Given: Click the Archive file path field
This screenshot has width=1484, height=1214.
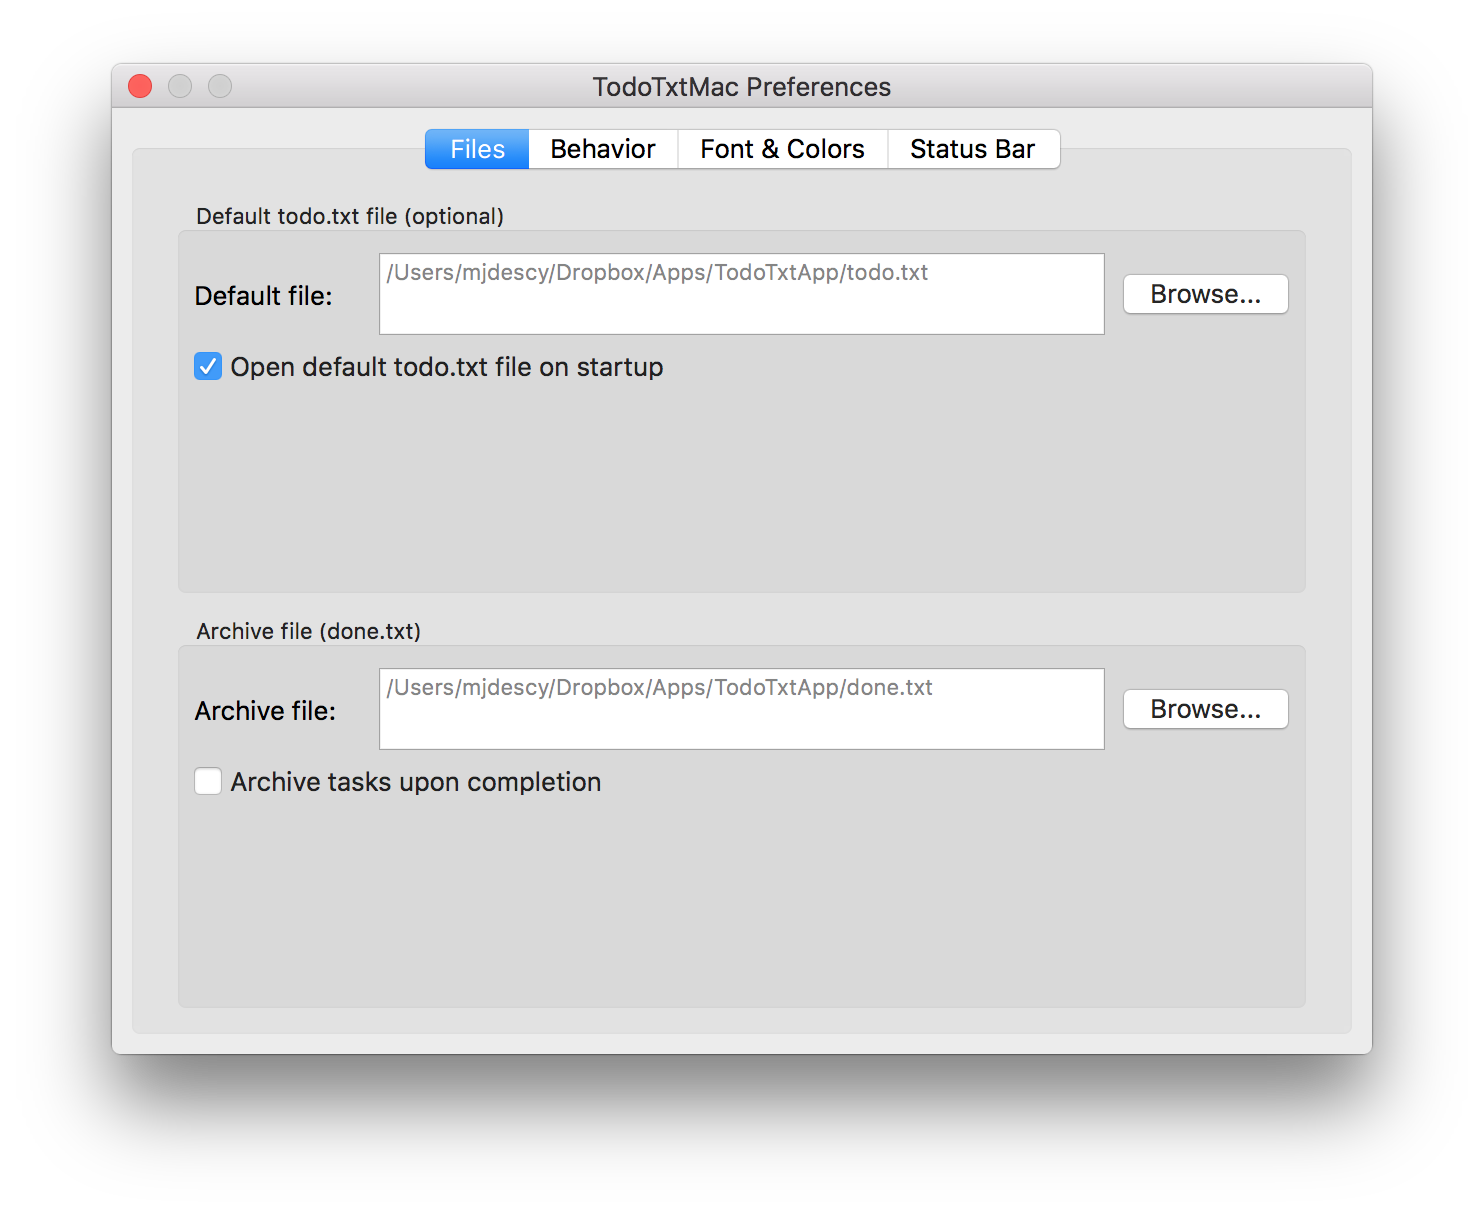Looking at the screenshot, I should 742,709.
